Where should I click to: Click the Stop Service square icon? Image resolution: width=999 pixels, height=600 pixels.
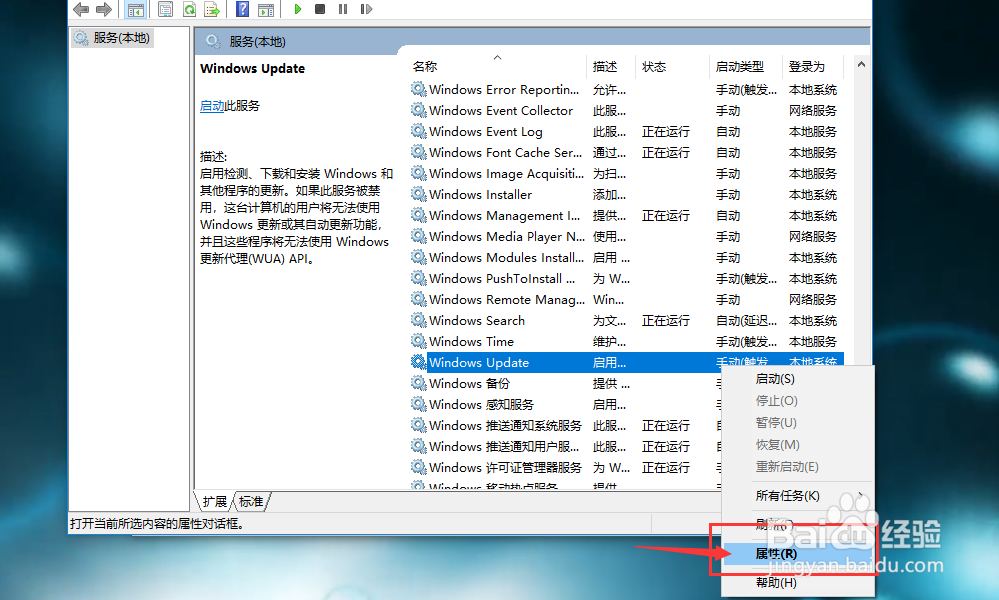click(x=320, y=9)
